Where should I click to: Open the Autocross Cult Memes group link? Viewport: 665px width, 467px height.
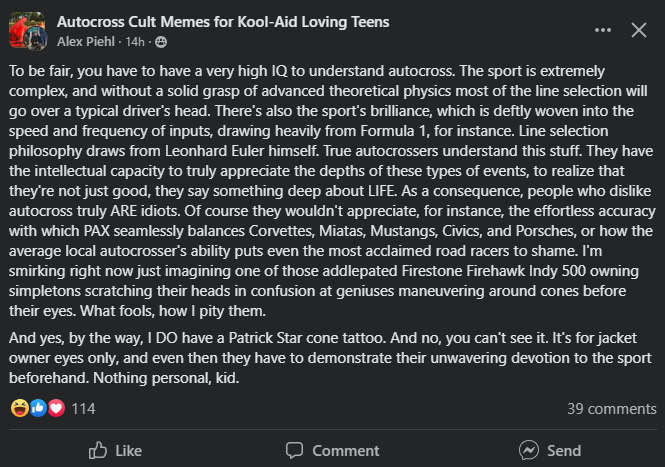pos(223,22)
